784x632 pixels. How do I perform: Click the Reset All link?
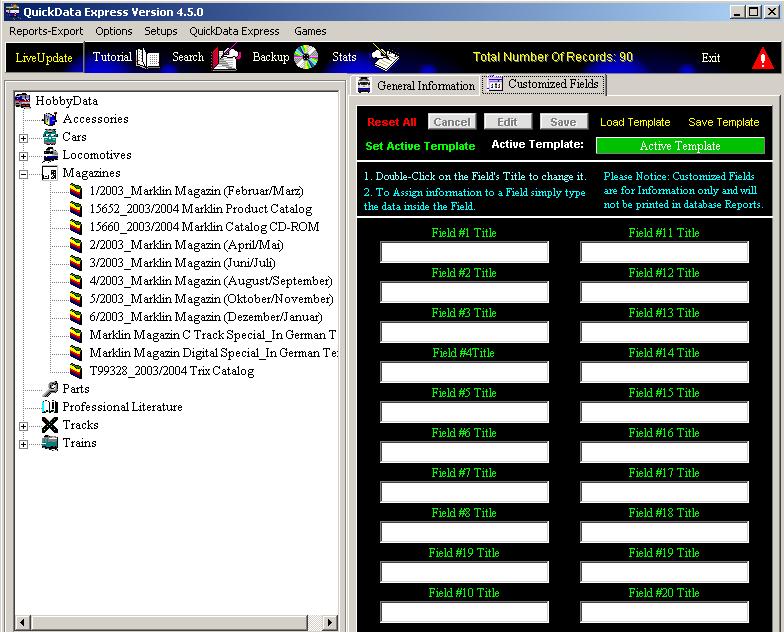click(391, 122)
